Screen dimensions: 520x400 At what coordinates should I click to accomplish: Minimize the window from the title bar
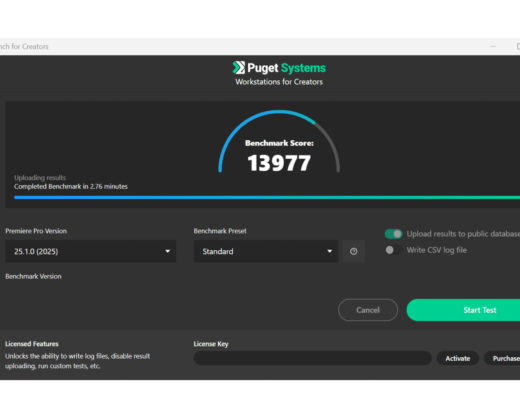tap(493, 46)
